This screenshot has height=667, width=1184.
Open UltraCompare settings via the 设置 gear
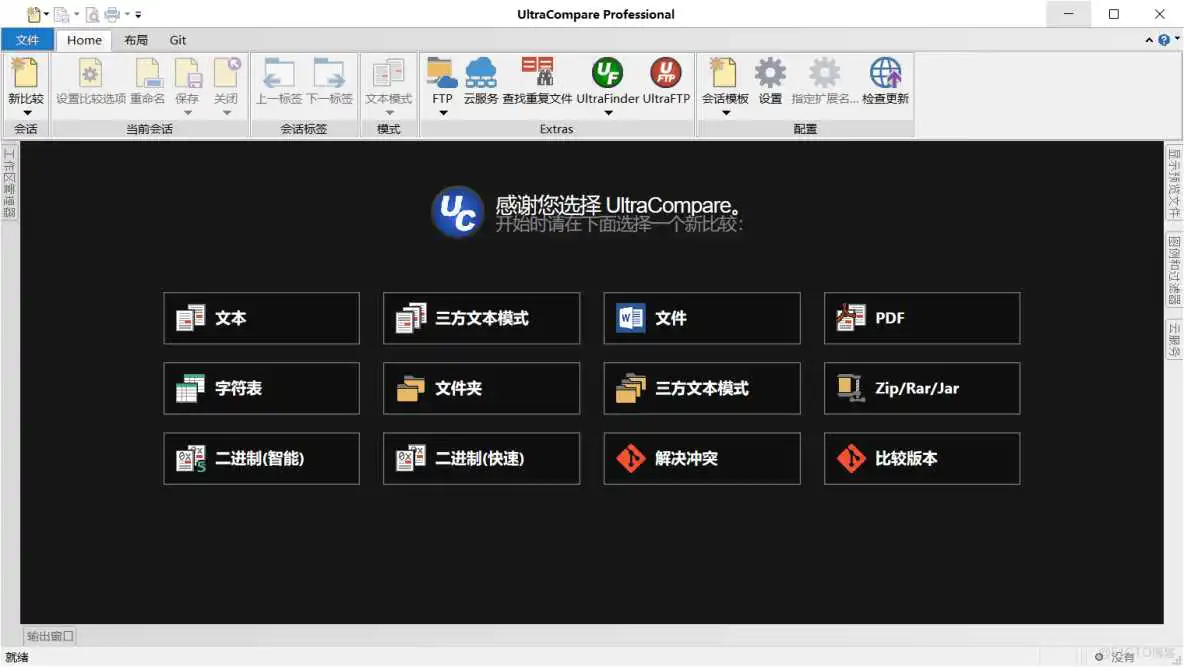[x=770, y=80]
